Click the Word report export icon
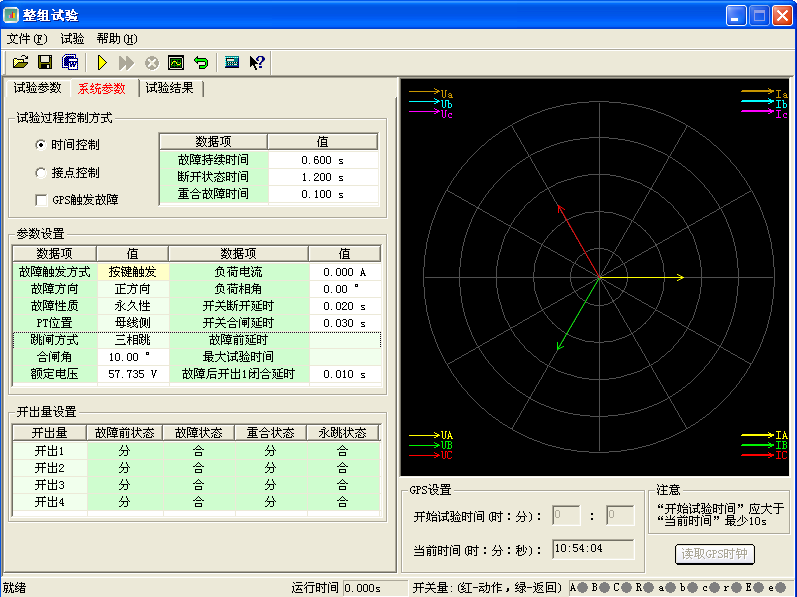Viewport: 797px width, 597px height. point(70,62)
